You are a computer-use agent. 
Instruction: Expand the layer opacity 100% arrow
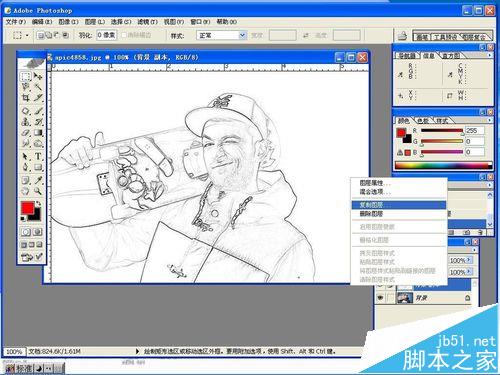pyautogui.click(x=469, y=259)
